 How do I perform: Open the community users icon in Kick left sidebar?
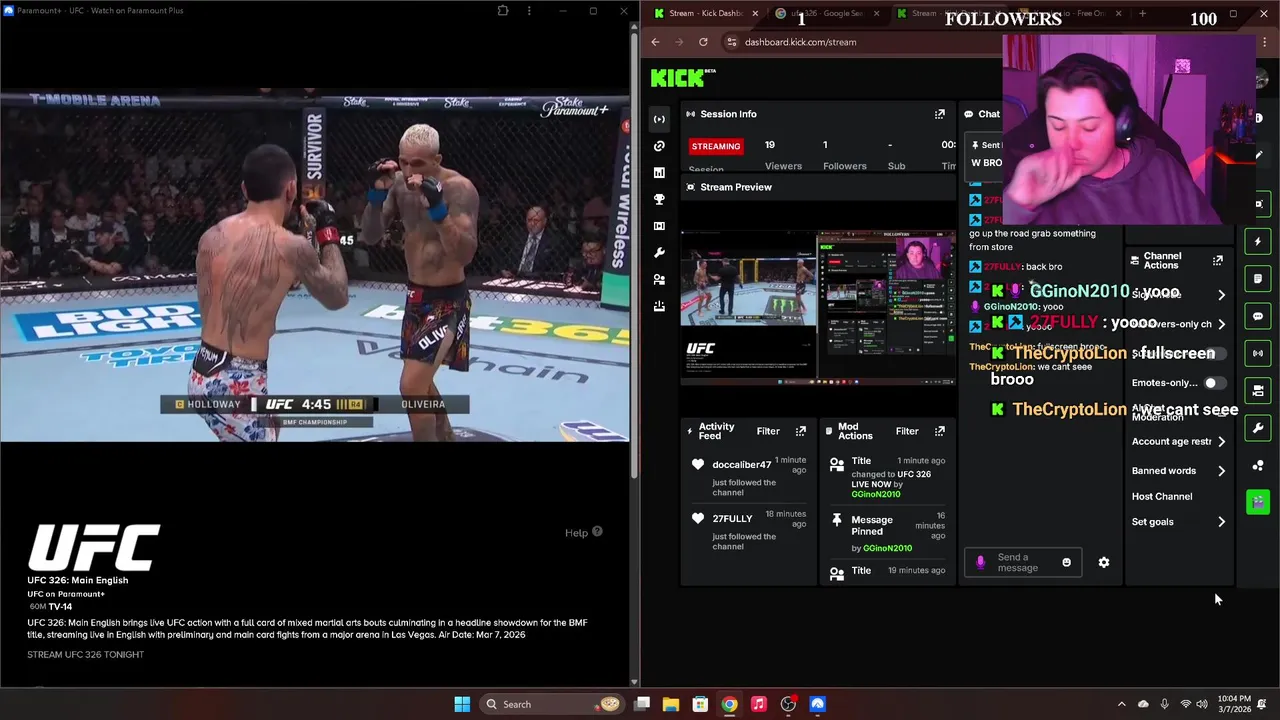pos(659,280)
